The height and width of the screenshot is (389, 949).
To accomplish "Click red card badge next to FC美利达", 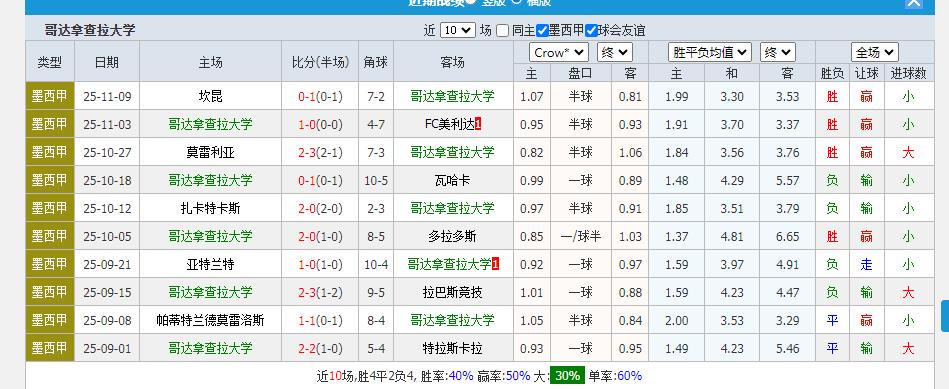I will coord(478,125).
